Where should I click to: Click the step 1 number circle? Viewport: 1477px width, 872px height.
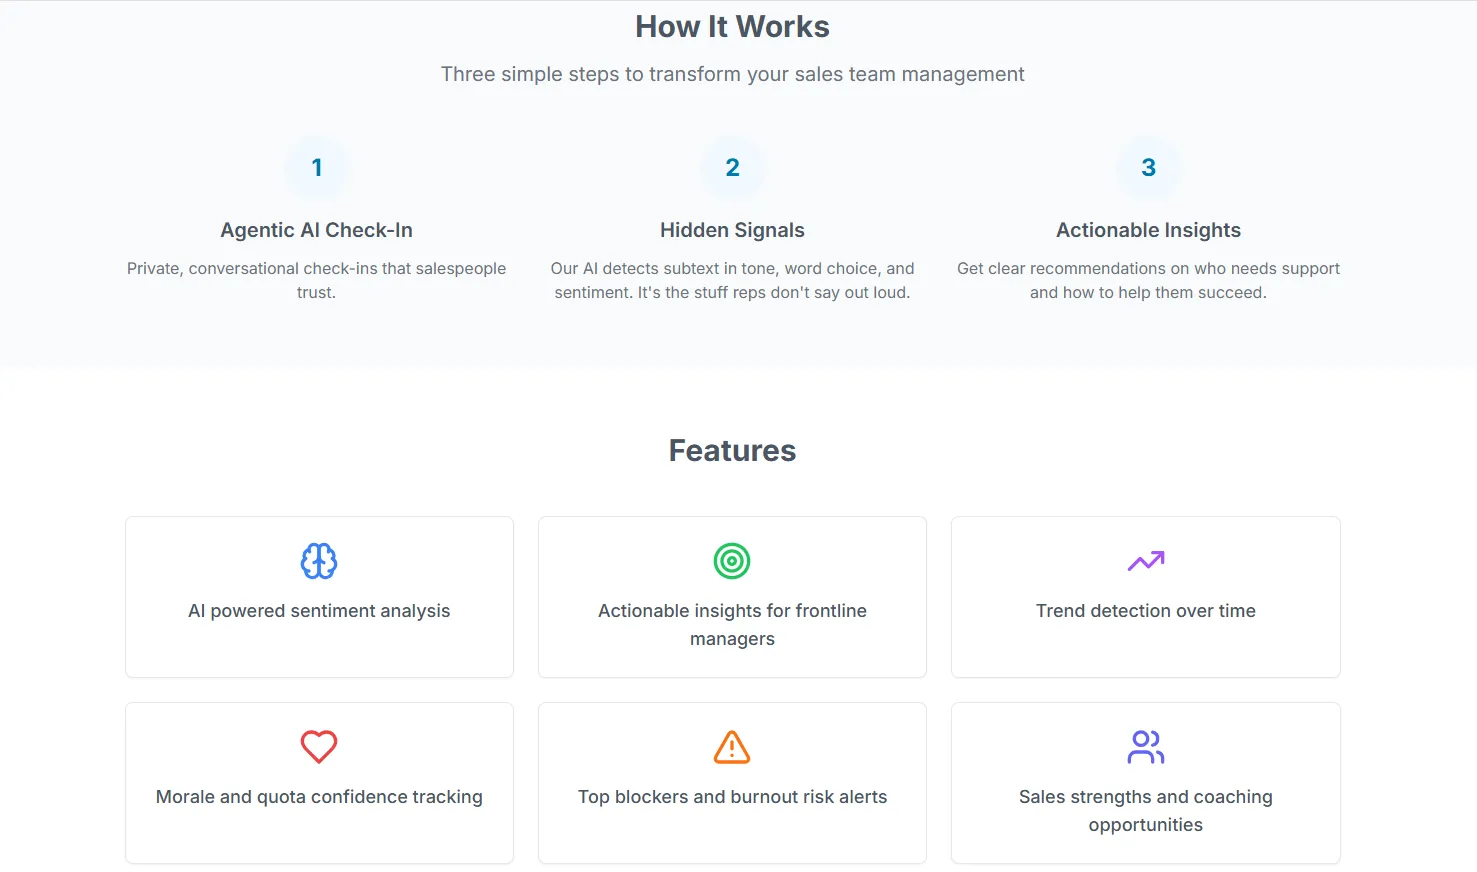(x=317, y=168)
